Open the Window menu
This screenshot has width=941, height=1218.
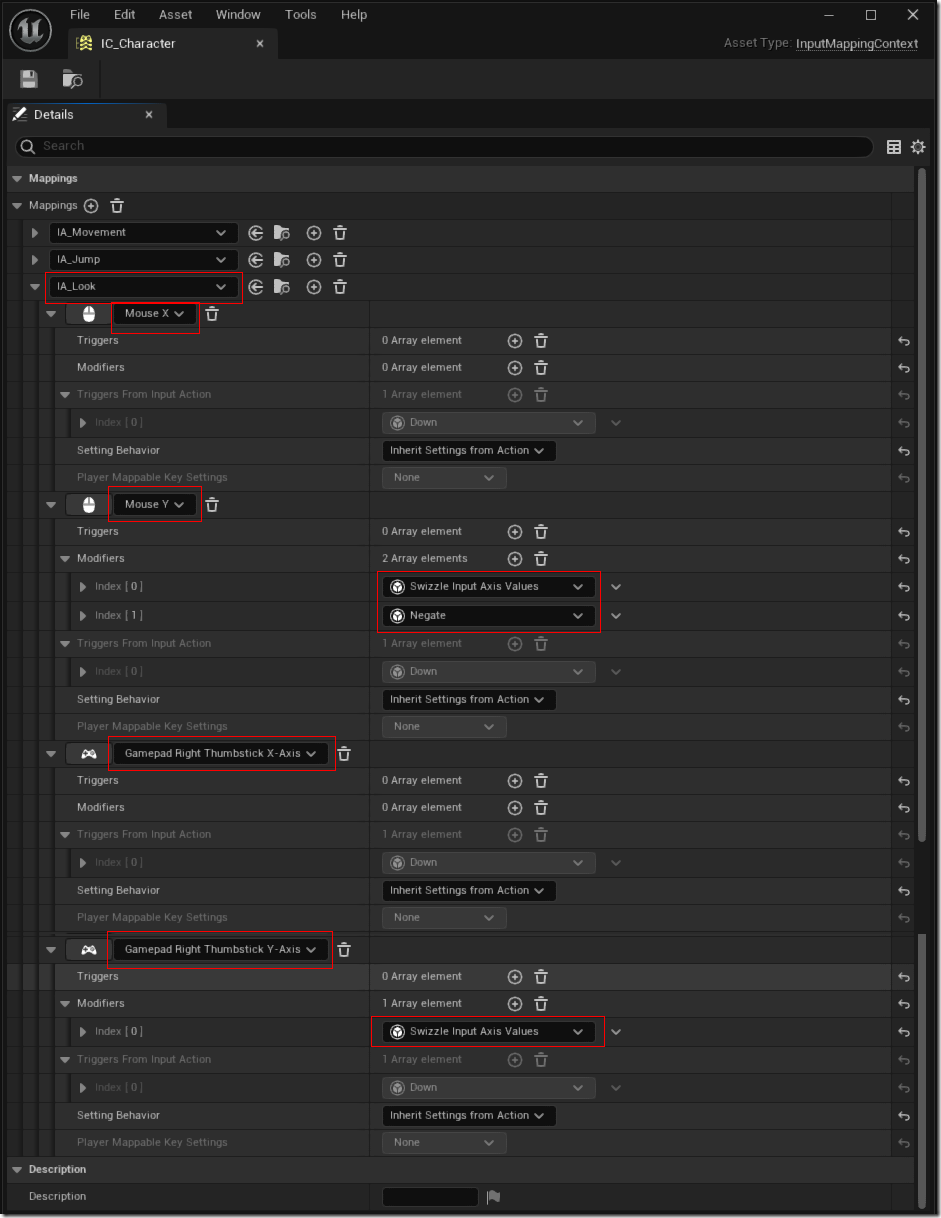tap(238, 15)
